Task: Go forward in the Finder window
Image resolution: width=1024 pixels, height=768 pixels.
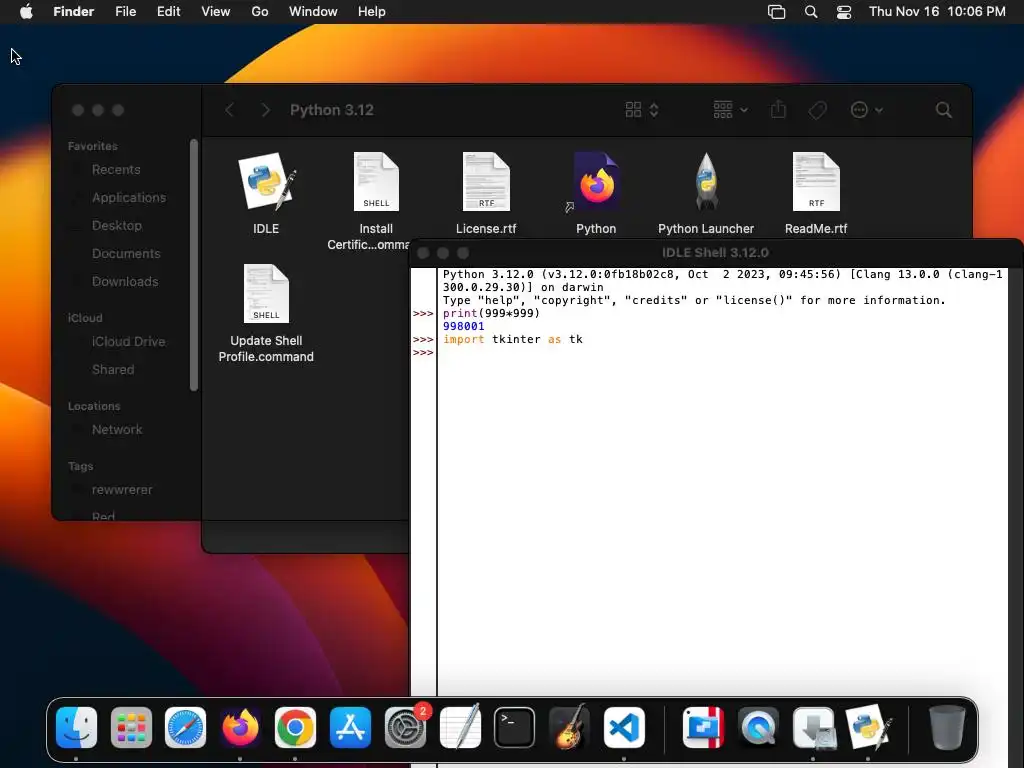Action: [x=265, y=110]
